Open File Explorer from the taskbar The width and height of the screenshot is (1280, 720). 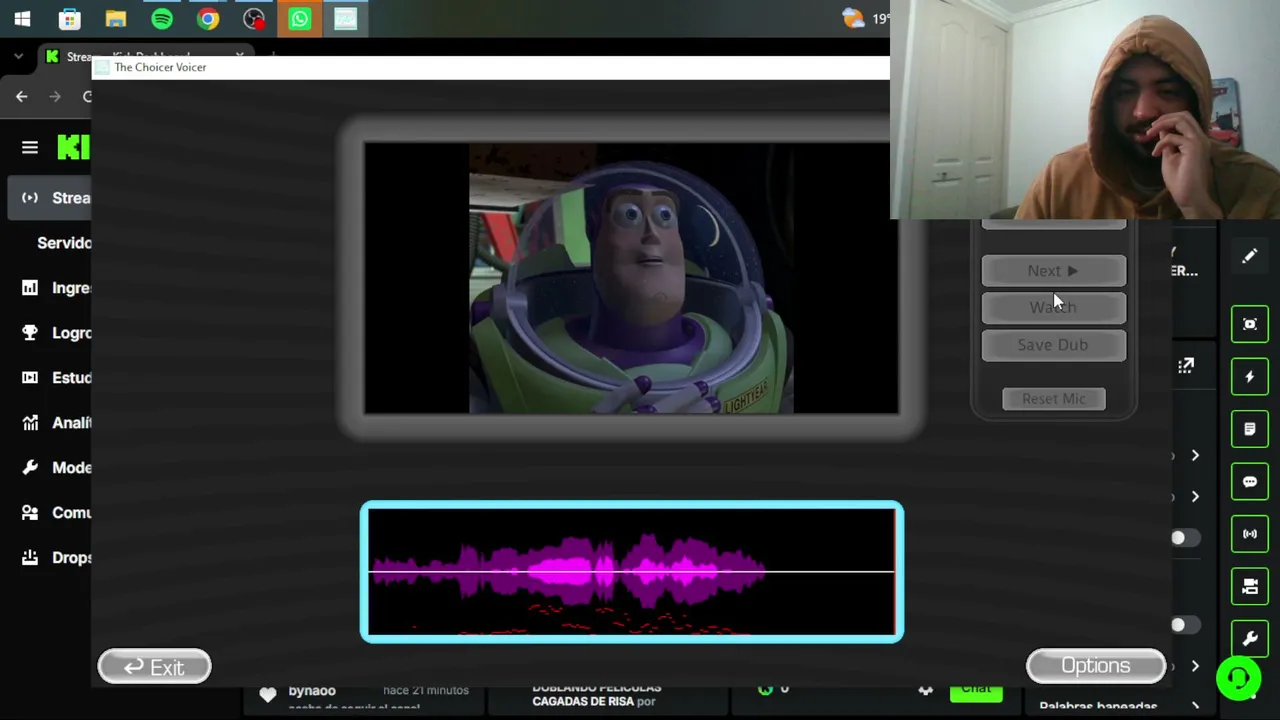coord(116,18)
